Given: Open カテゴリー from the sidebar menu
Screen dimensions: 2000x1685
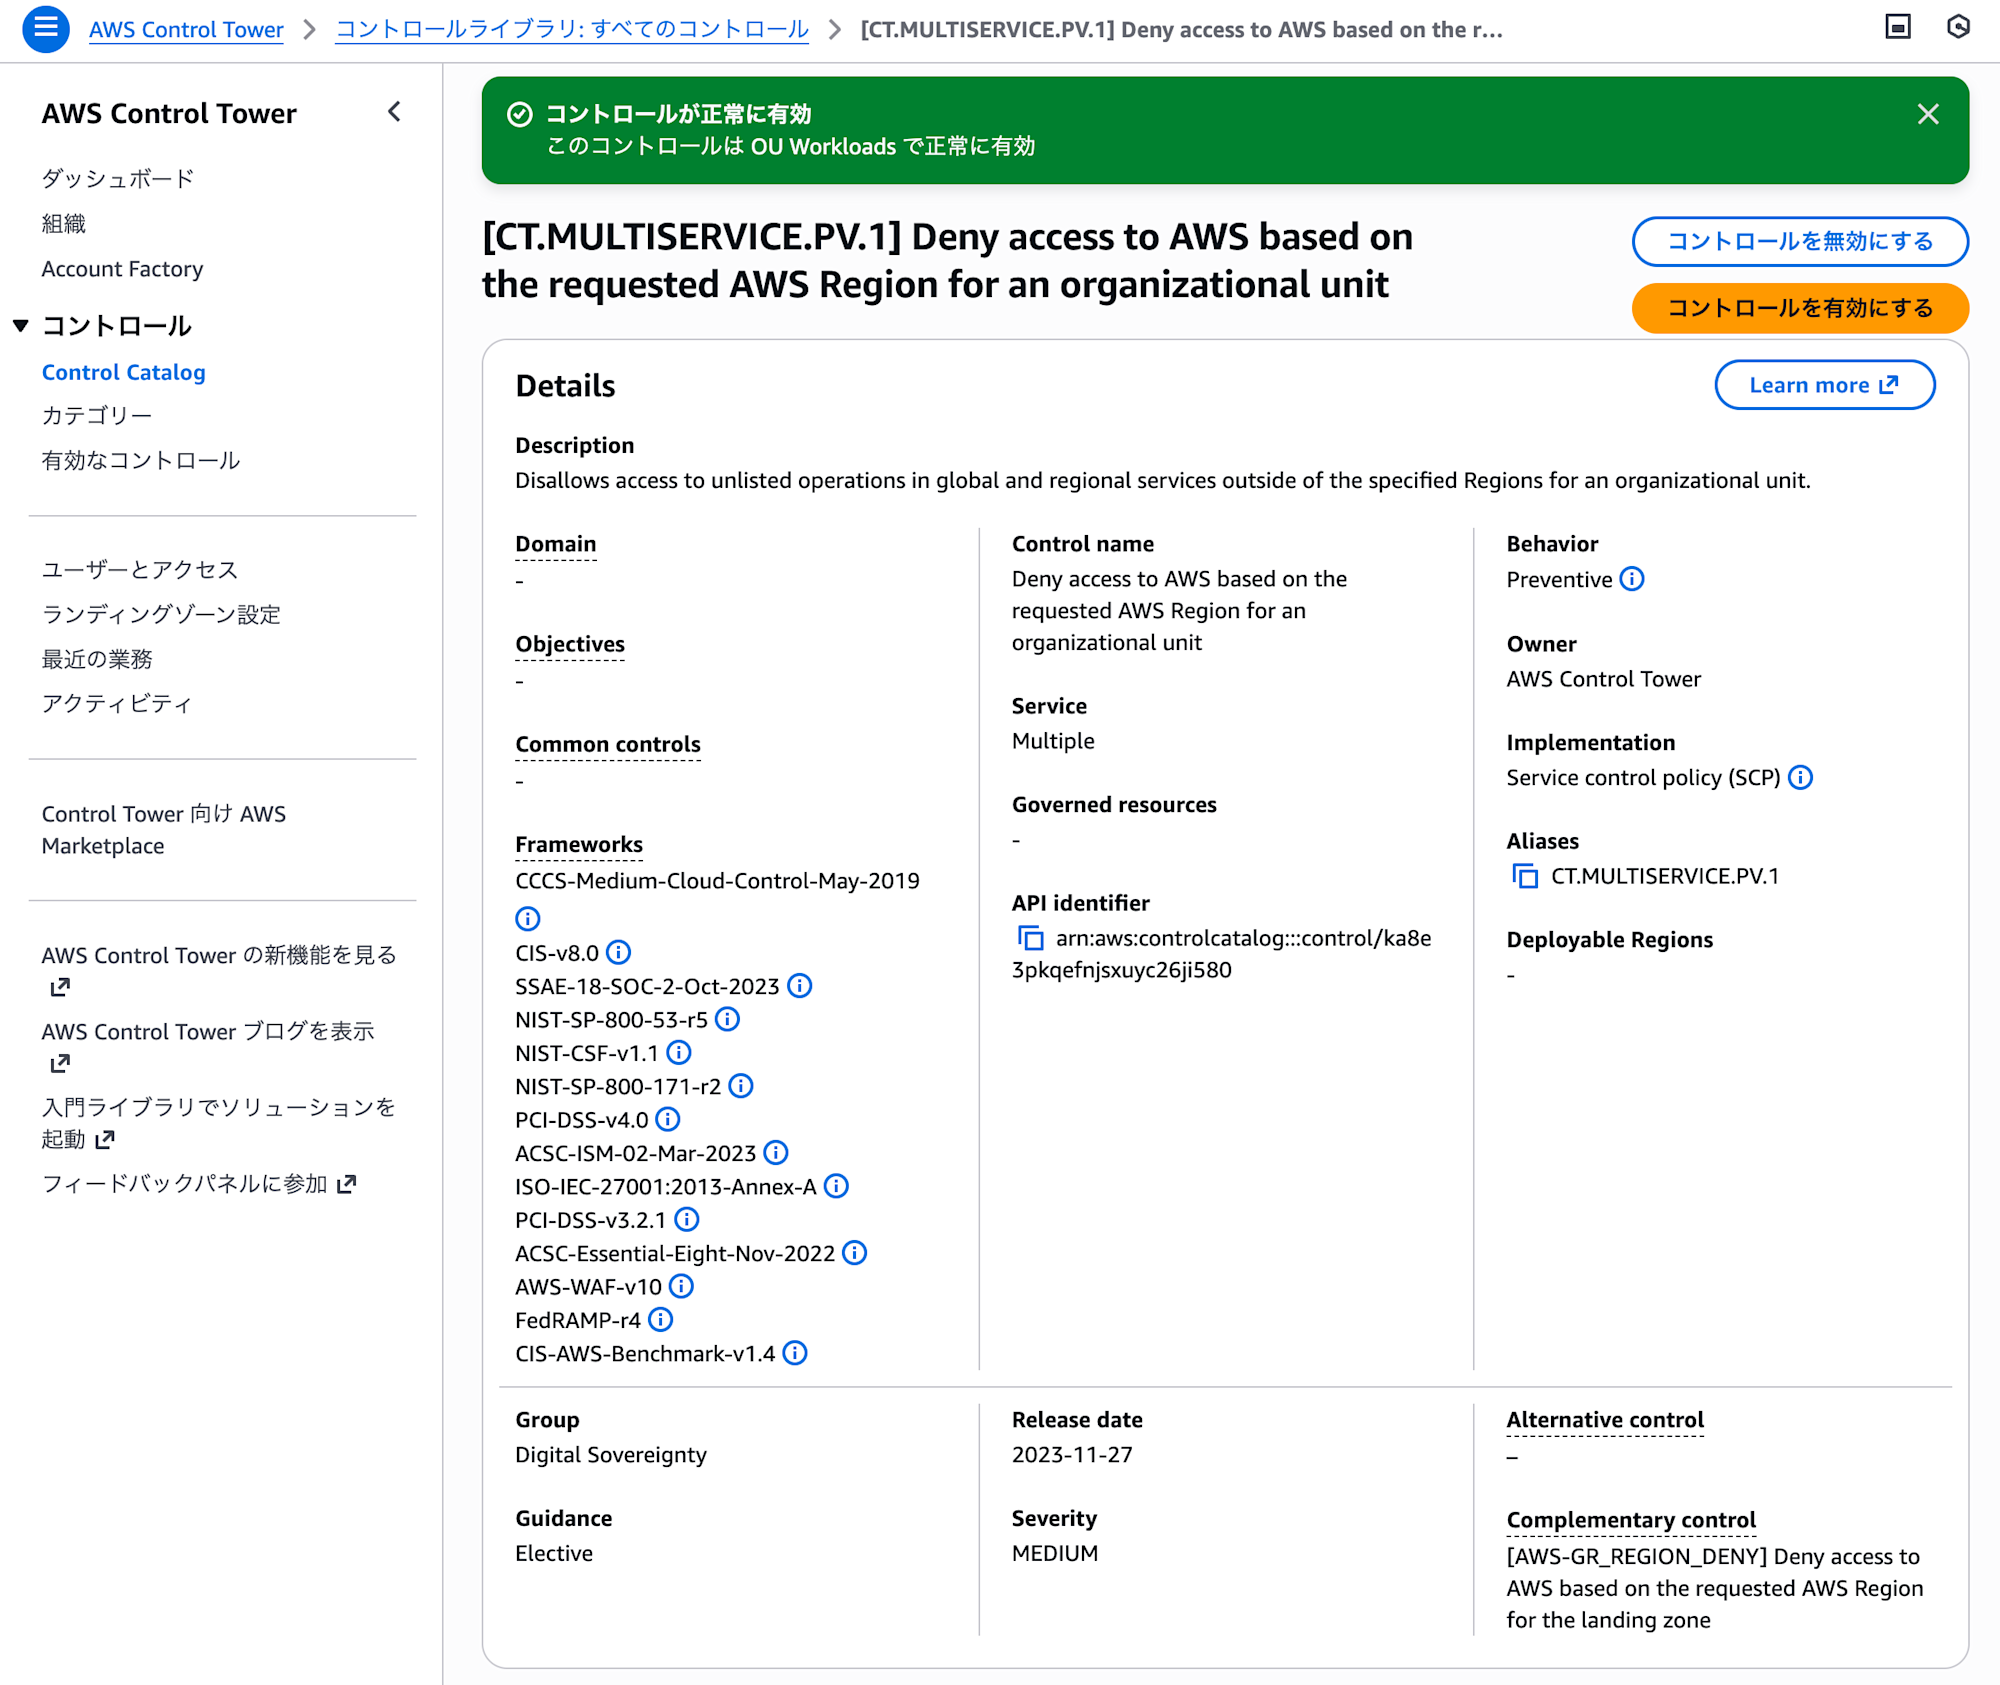Looking at the screenshot, I should coord(97,414).
